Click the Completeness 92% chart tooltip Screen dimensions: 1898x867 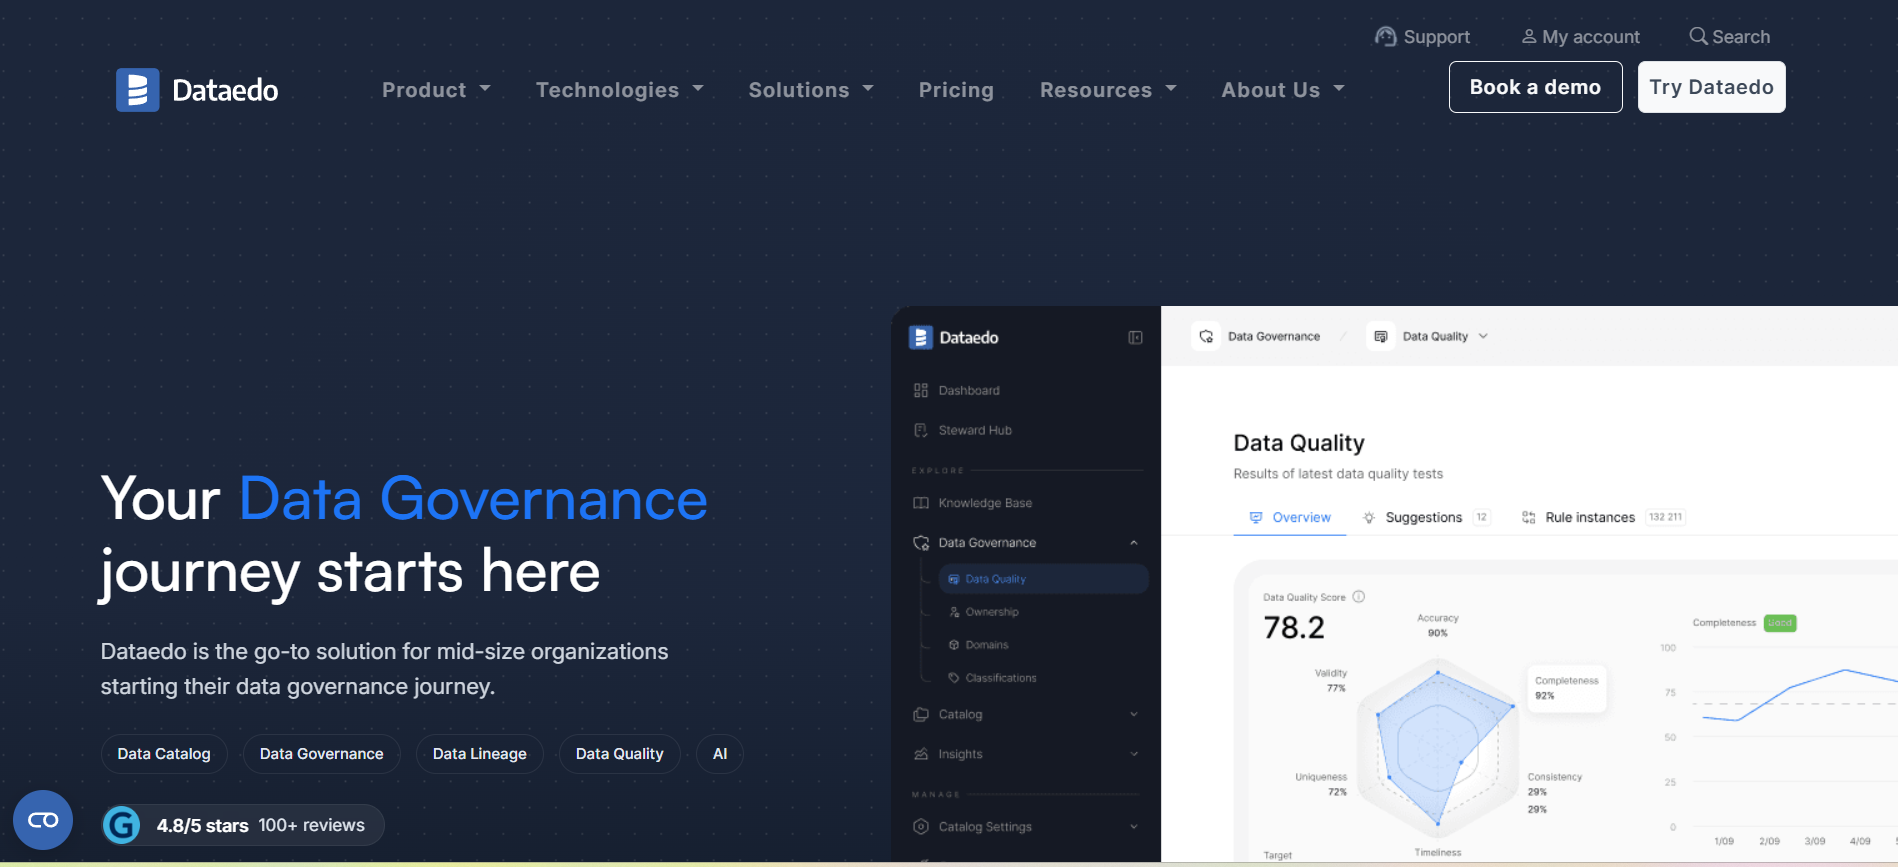(x=1566, y=688)
